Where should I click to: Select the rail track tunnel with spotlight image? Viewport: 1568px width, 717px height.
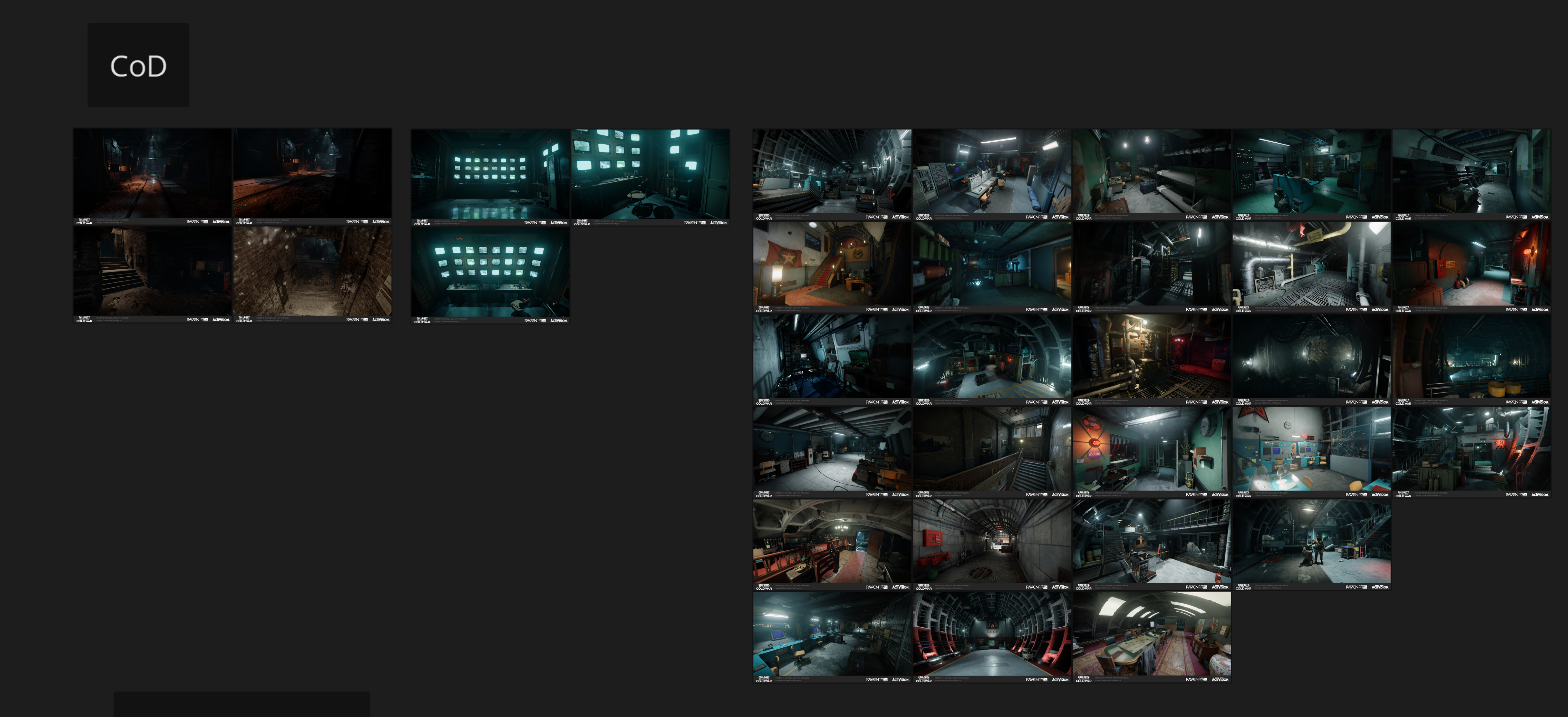[x=152, y=176]
